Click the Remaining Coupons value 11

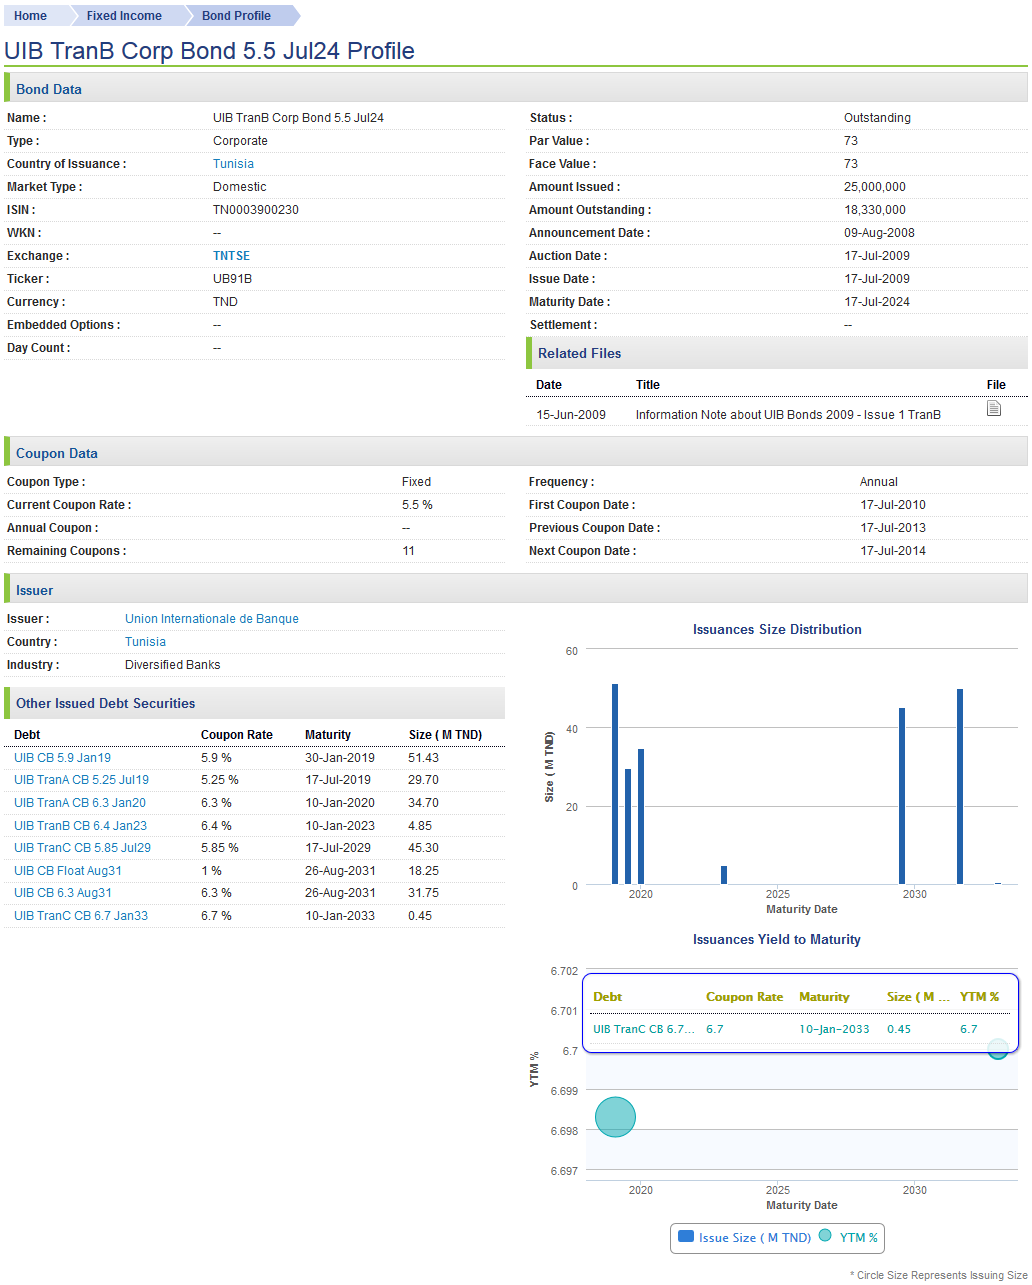point(408,551)
